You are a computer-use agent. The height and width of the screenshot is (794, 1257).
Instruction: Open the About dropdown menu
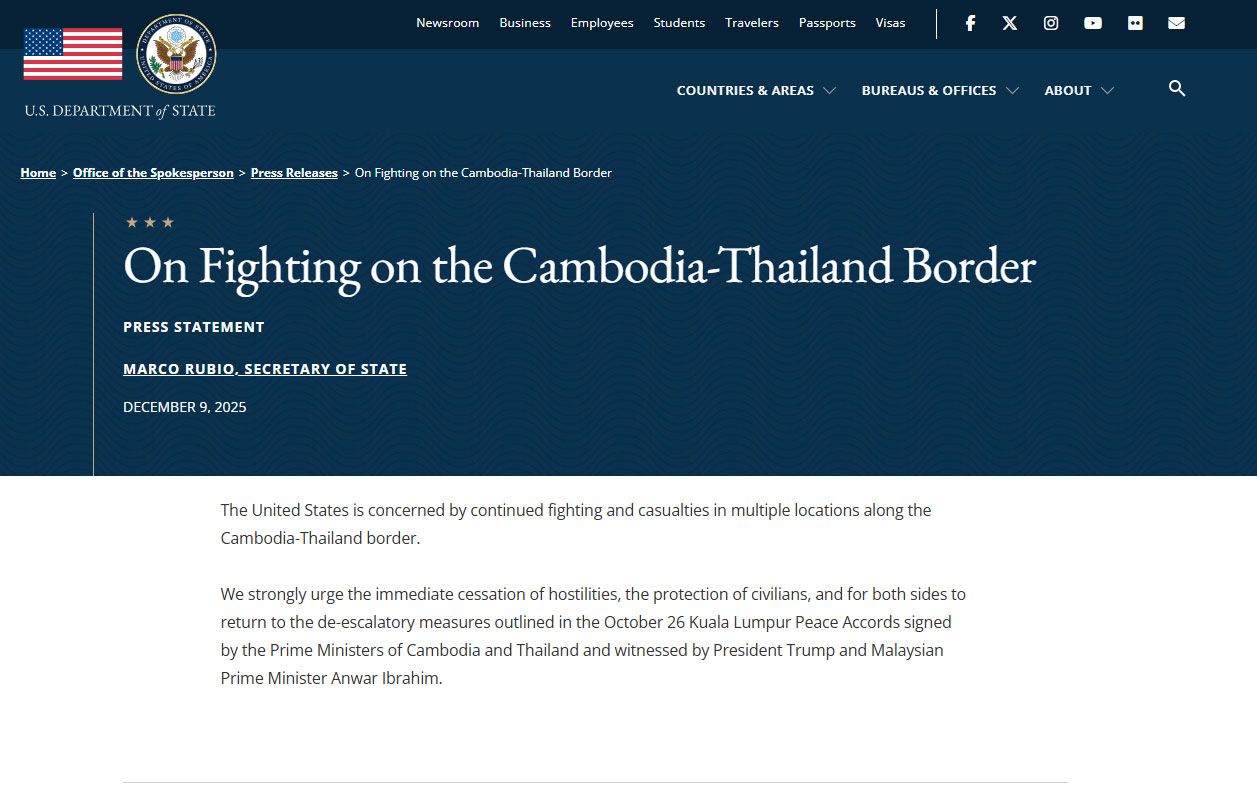(1079, 91)
